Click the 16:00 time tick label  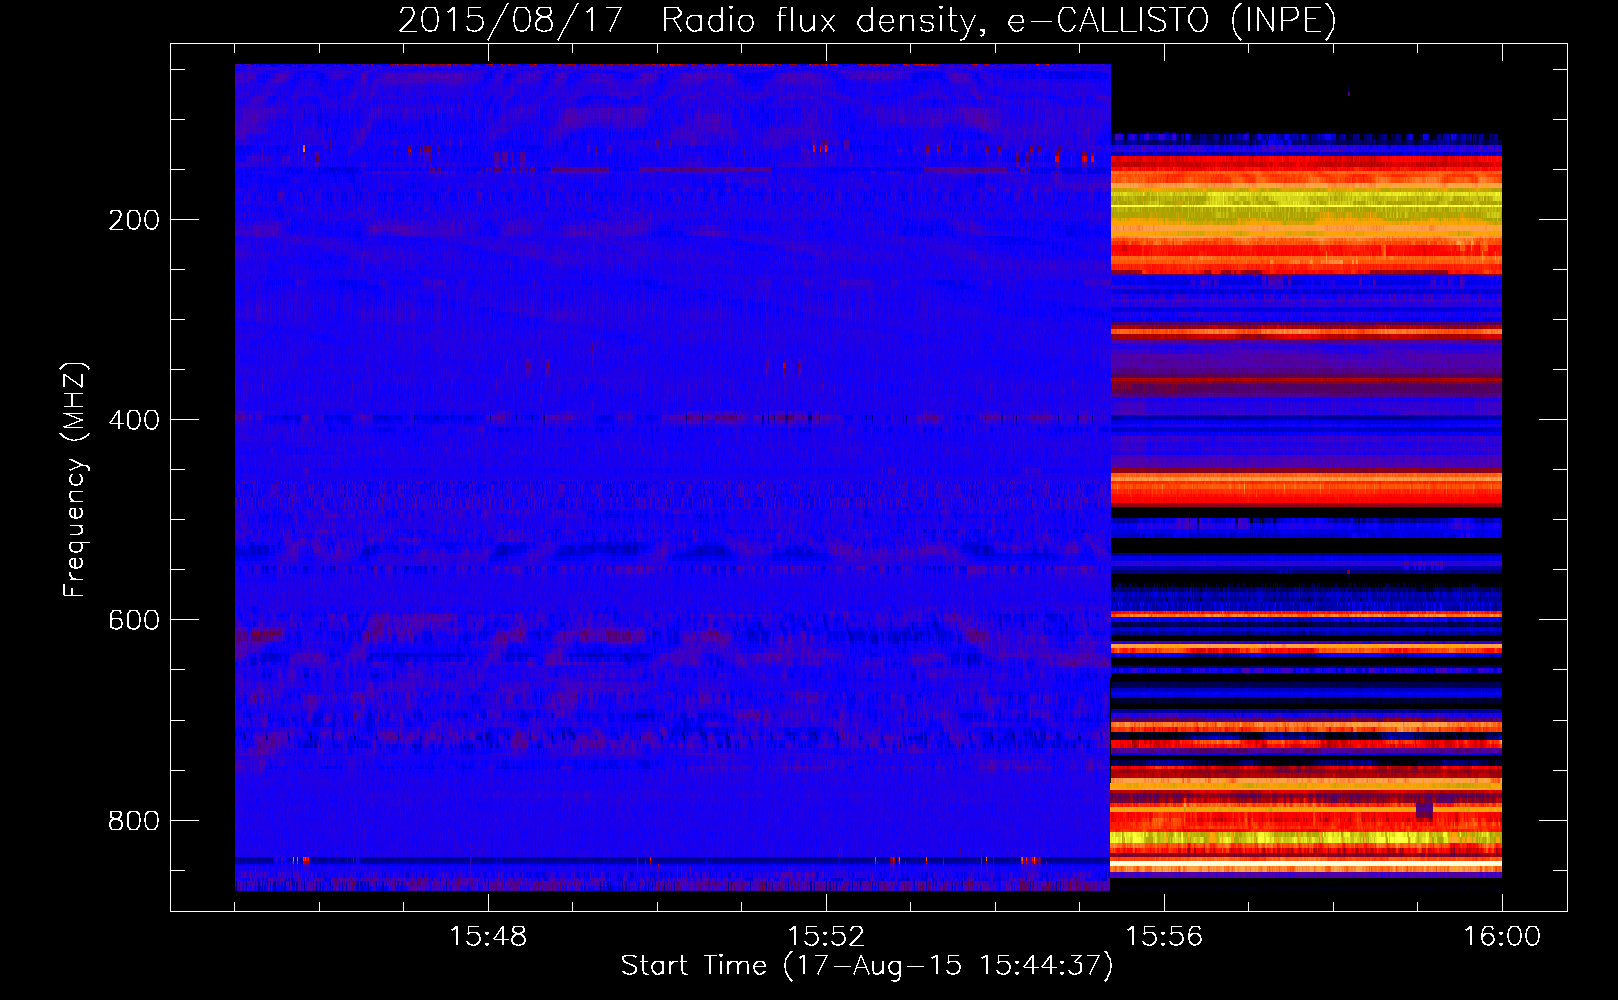tap(1502, 937)
